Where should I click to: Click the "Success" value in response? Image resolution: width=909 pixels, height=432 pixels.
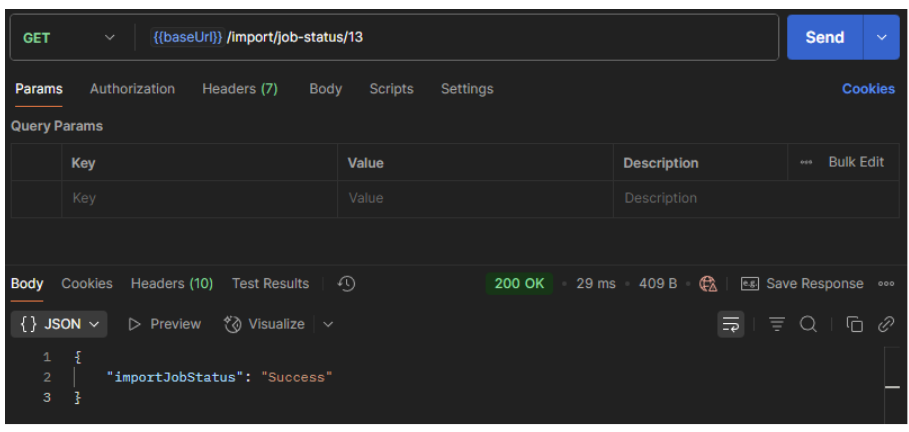[297, 377]
